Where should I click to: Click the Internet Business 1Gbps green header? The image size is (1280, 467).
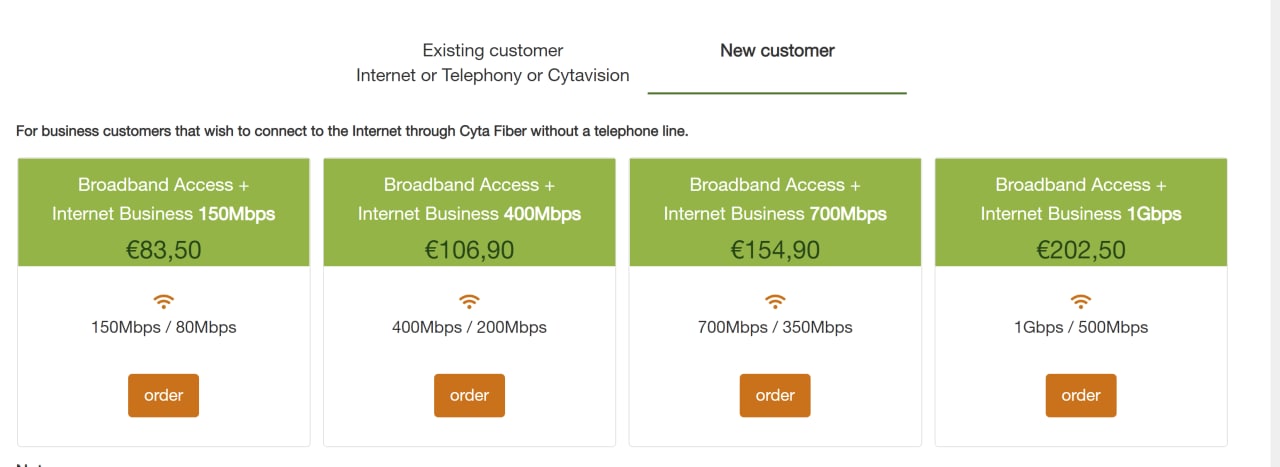(1081, 199)
